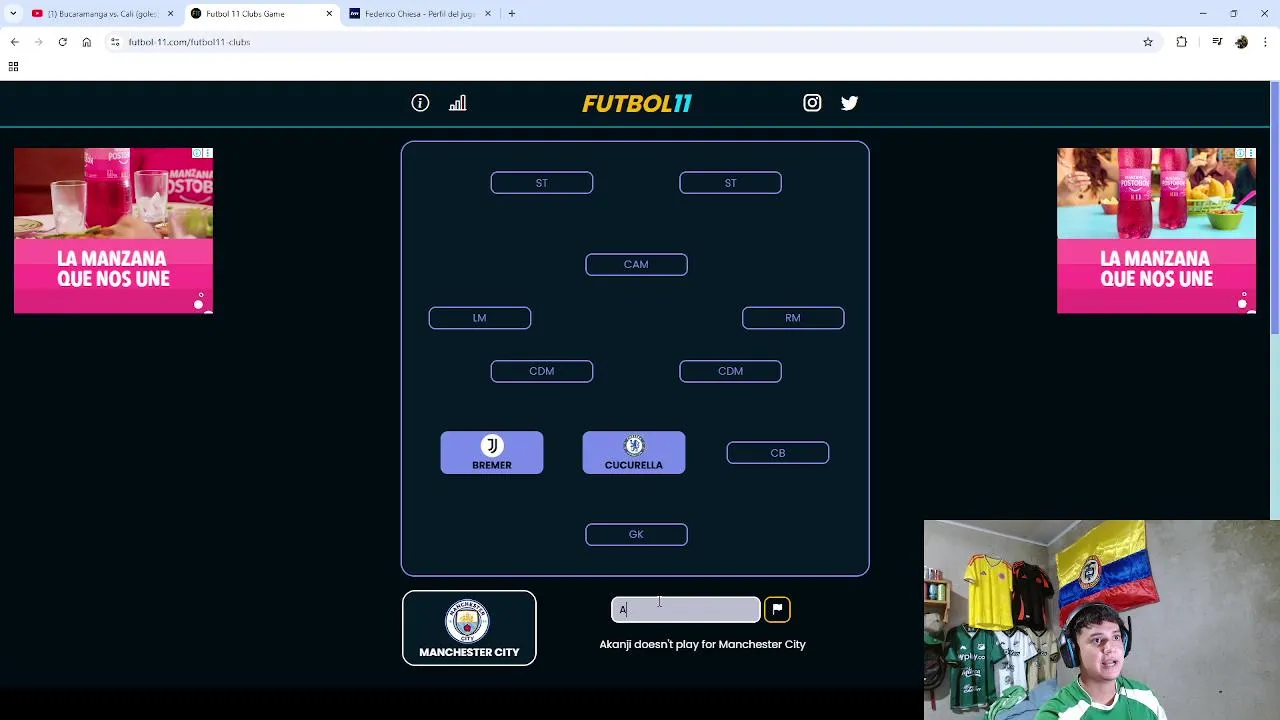This screenshot has height=720, width=1280.
Task: Open the extensions puzzle icon
Action: [x=1182, y=42]
